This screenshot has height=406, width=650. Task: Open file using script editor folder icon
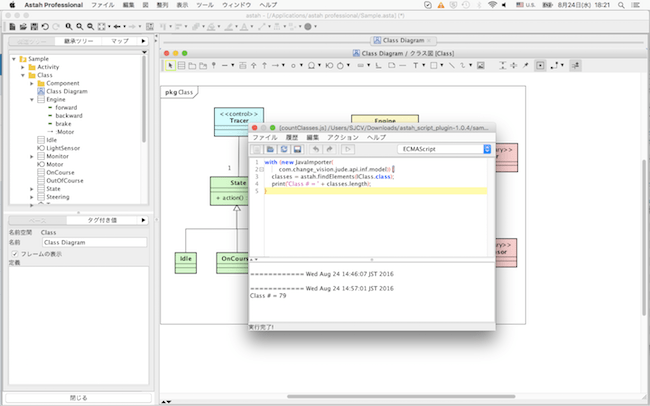(270, 149)
